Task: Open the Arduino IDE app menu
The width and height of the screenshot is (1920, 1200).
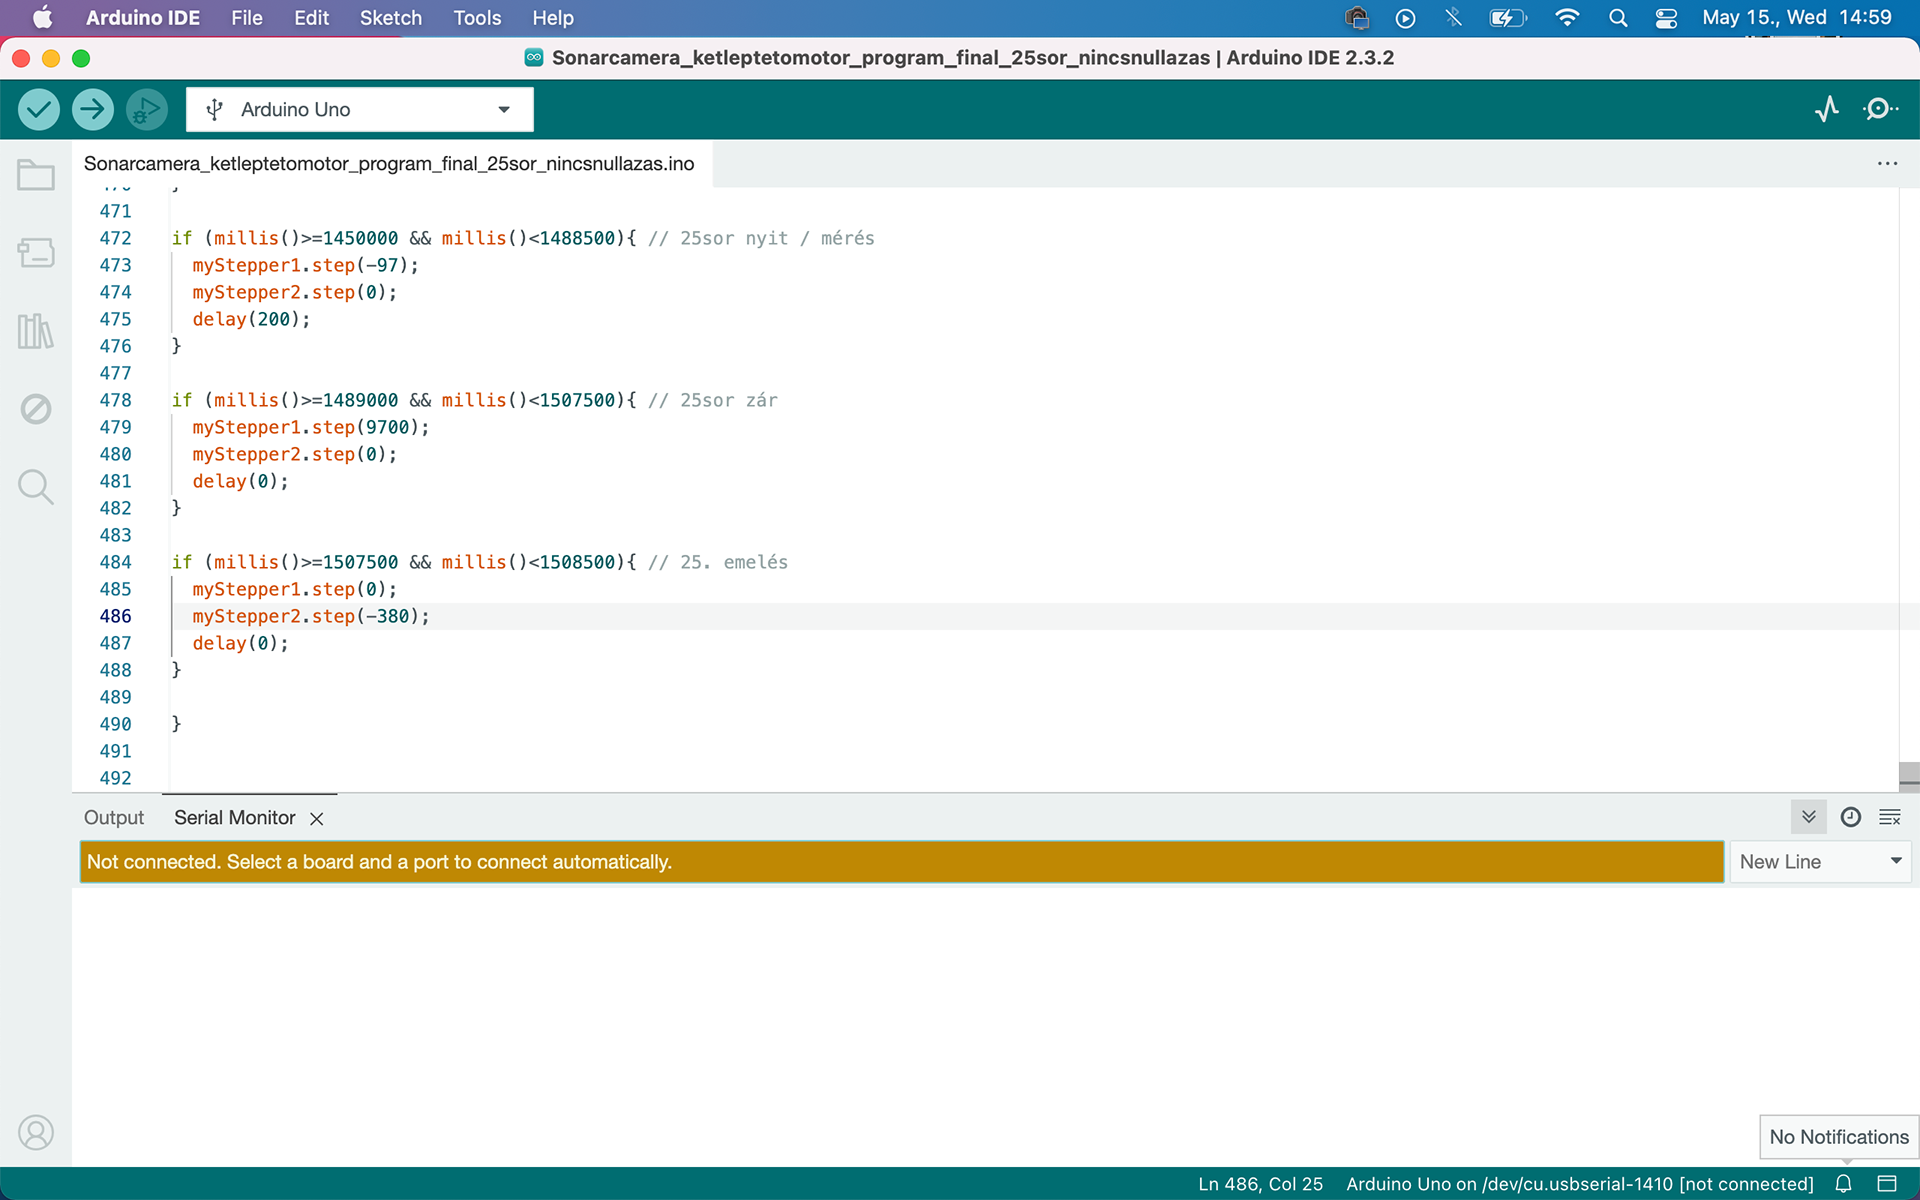Action: coord(143,18)
